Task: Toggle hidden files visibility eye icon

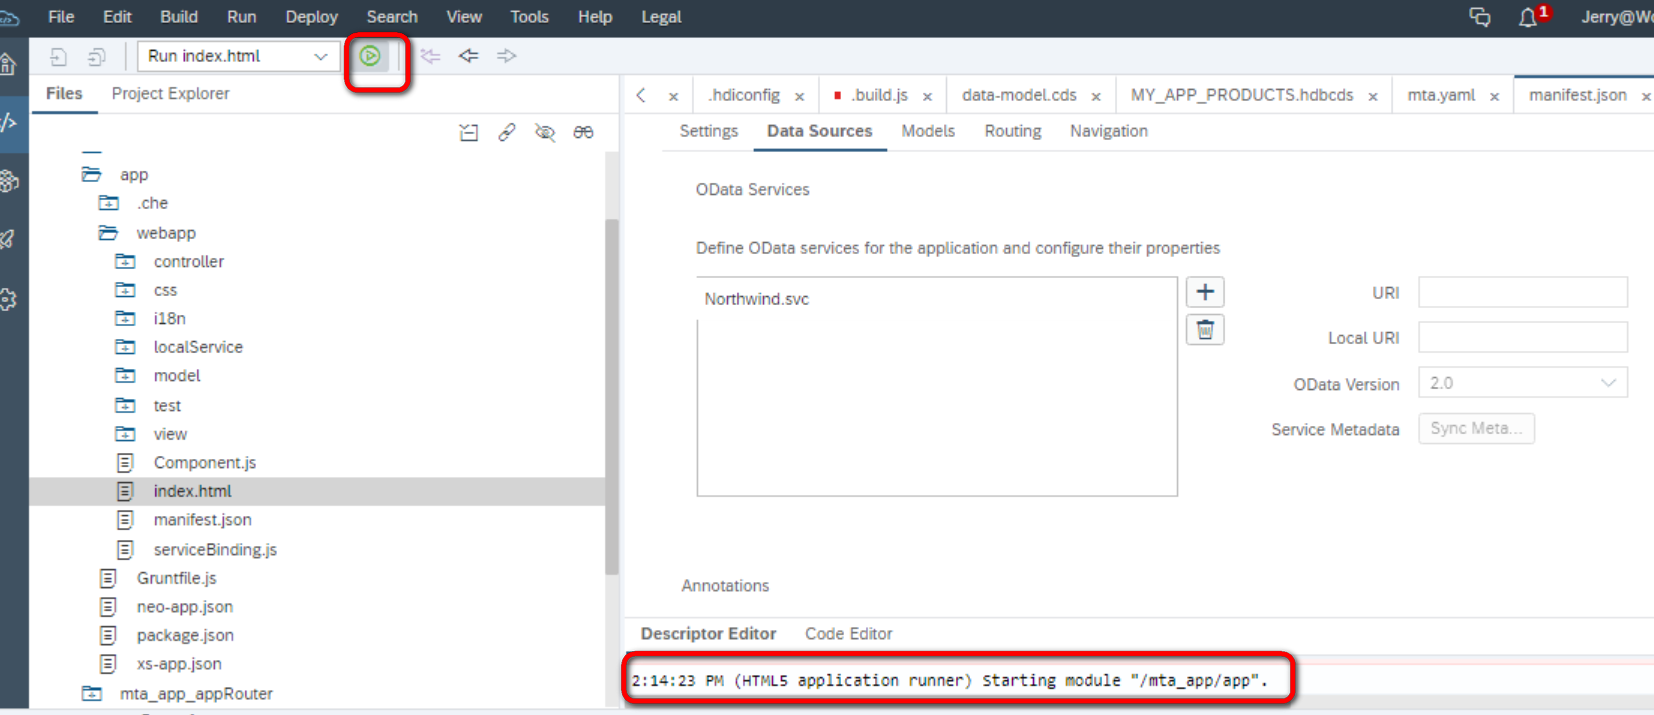Action: 545,132
